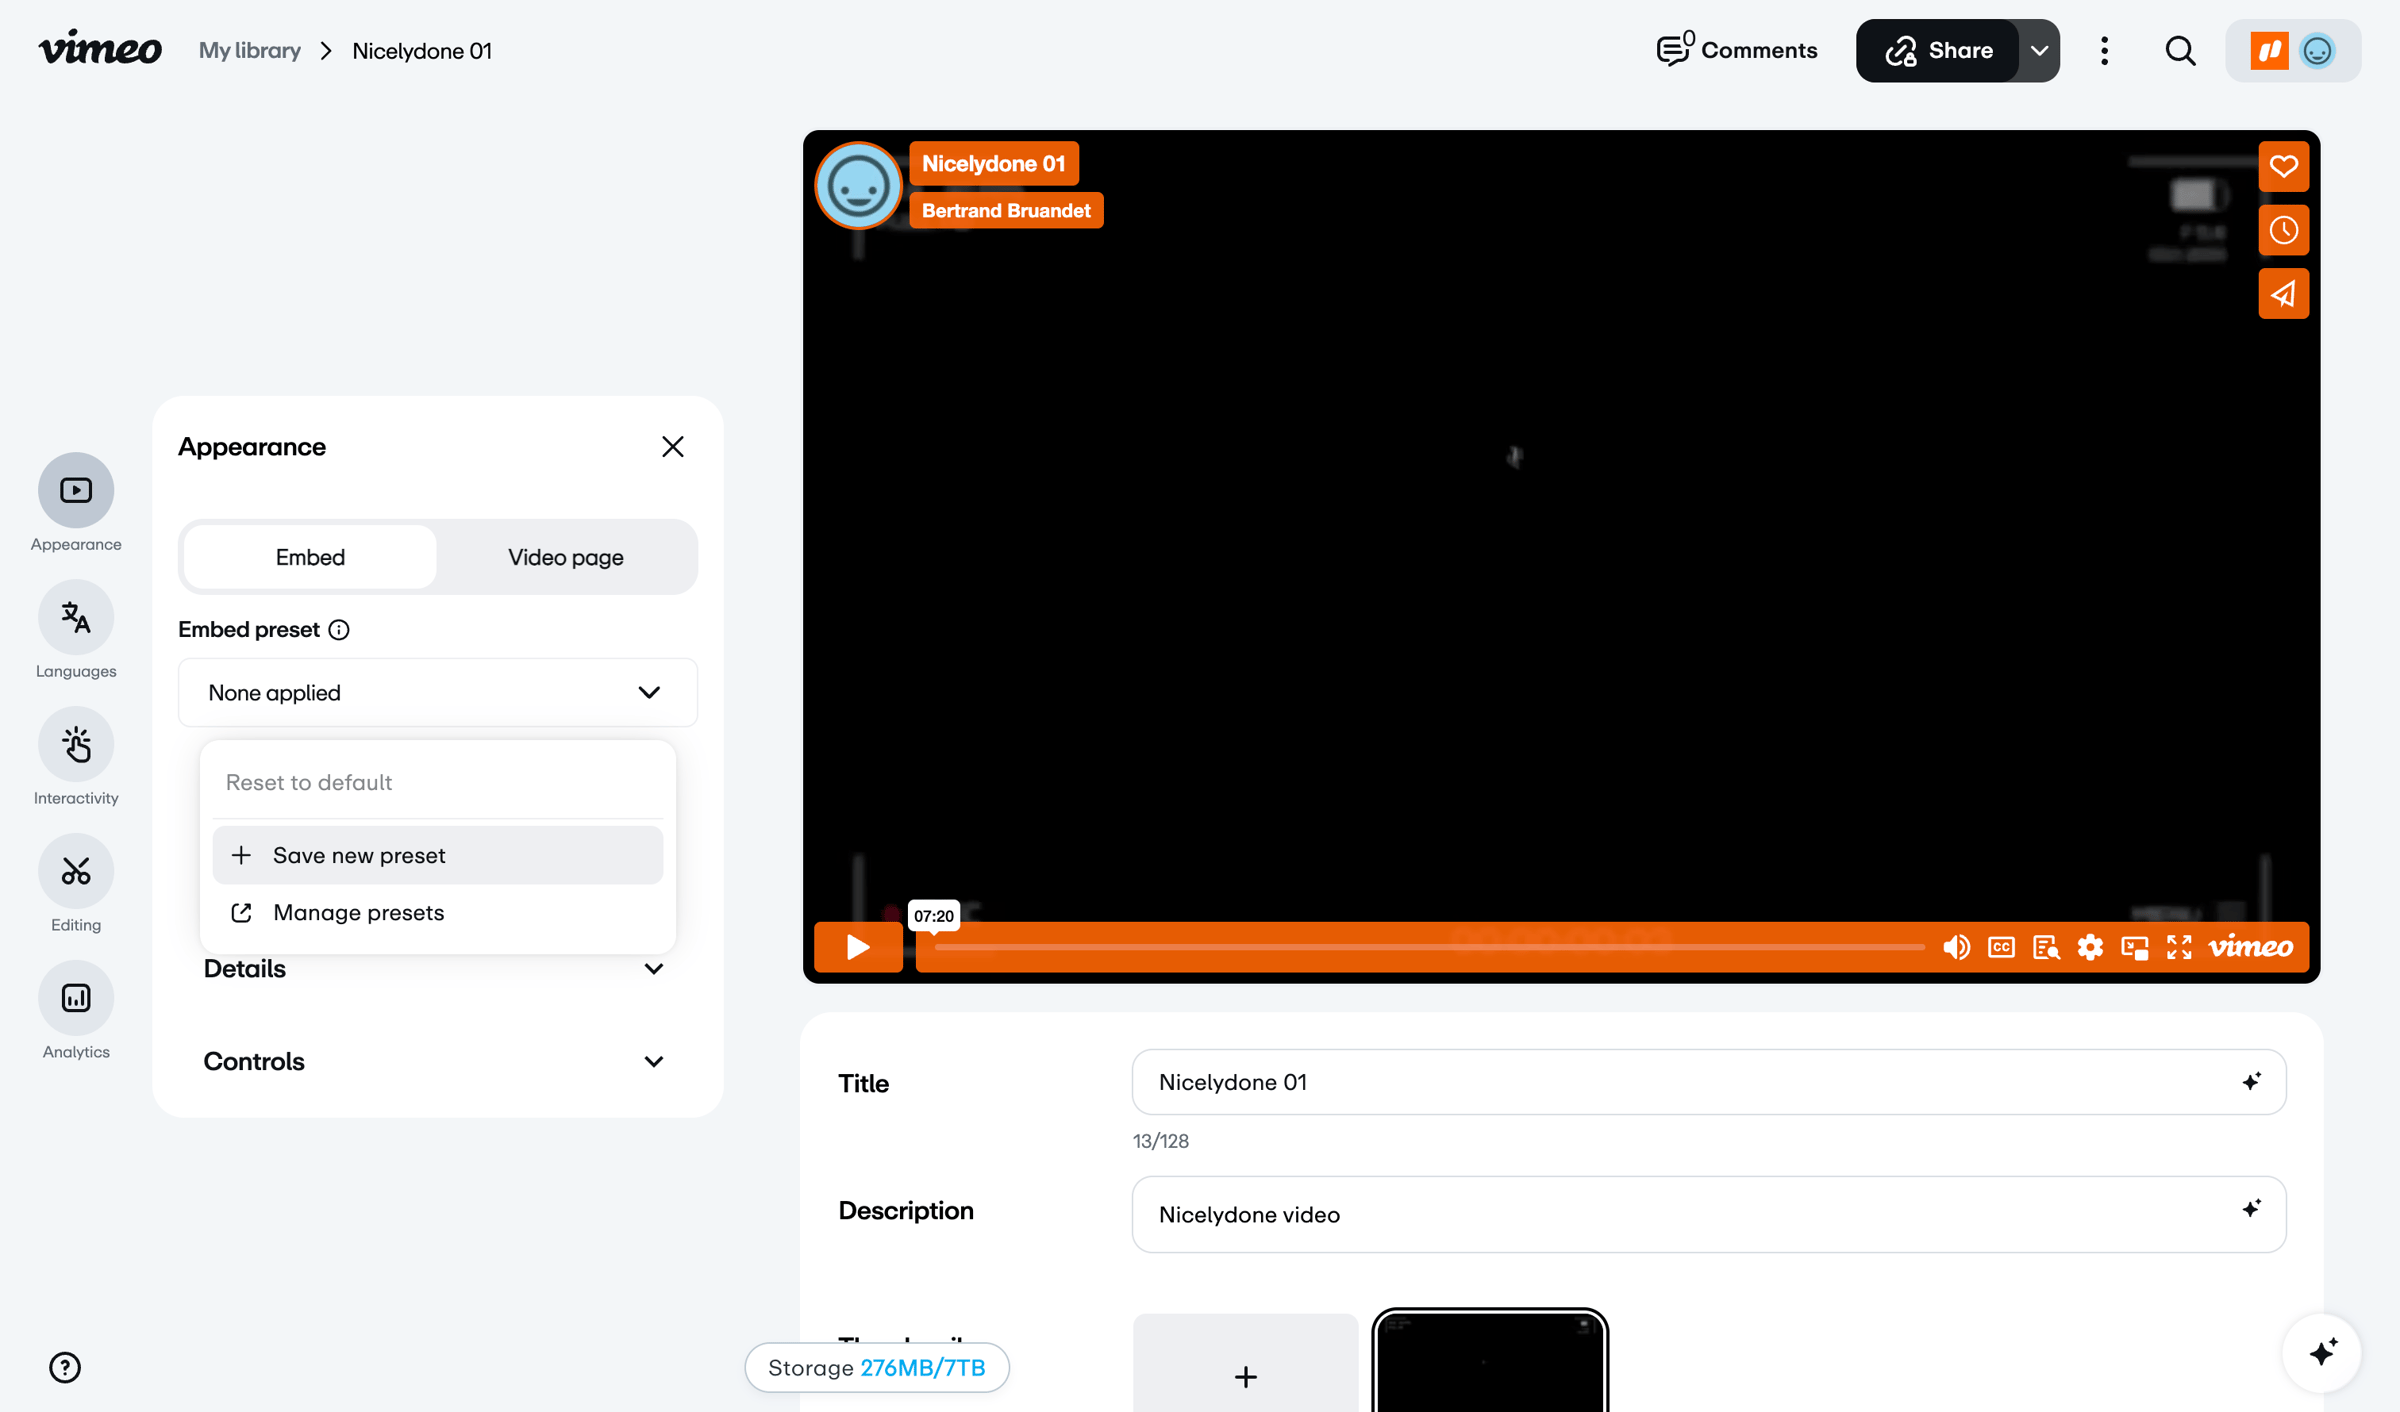Mute the player volume speaker icon
This screenshot has height=1412, width=2400.
[1956, 947]
